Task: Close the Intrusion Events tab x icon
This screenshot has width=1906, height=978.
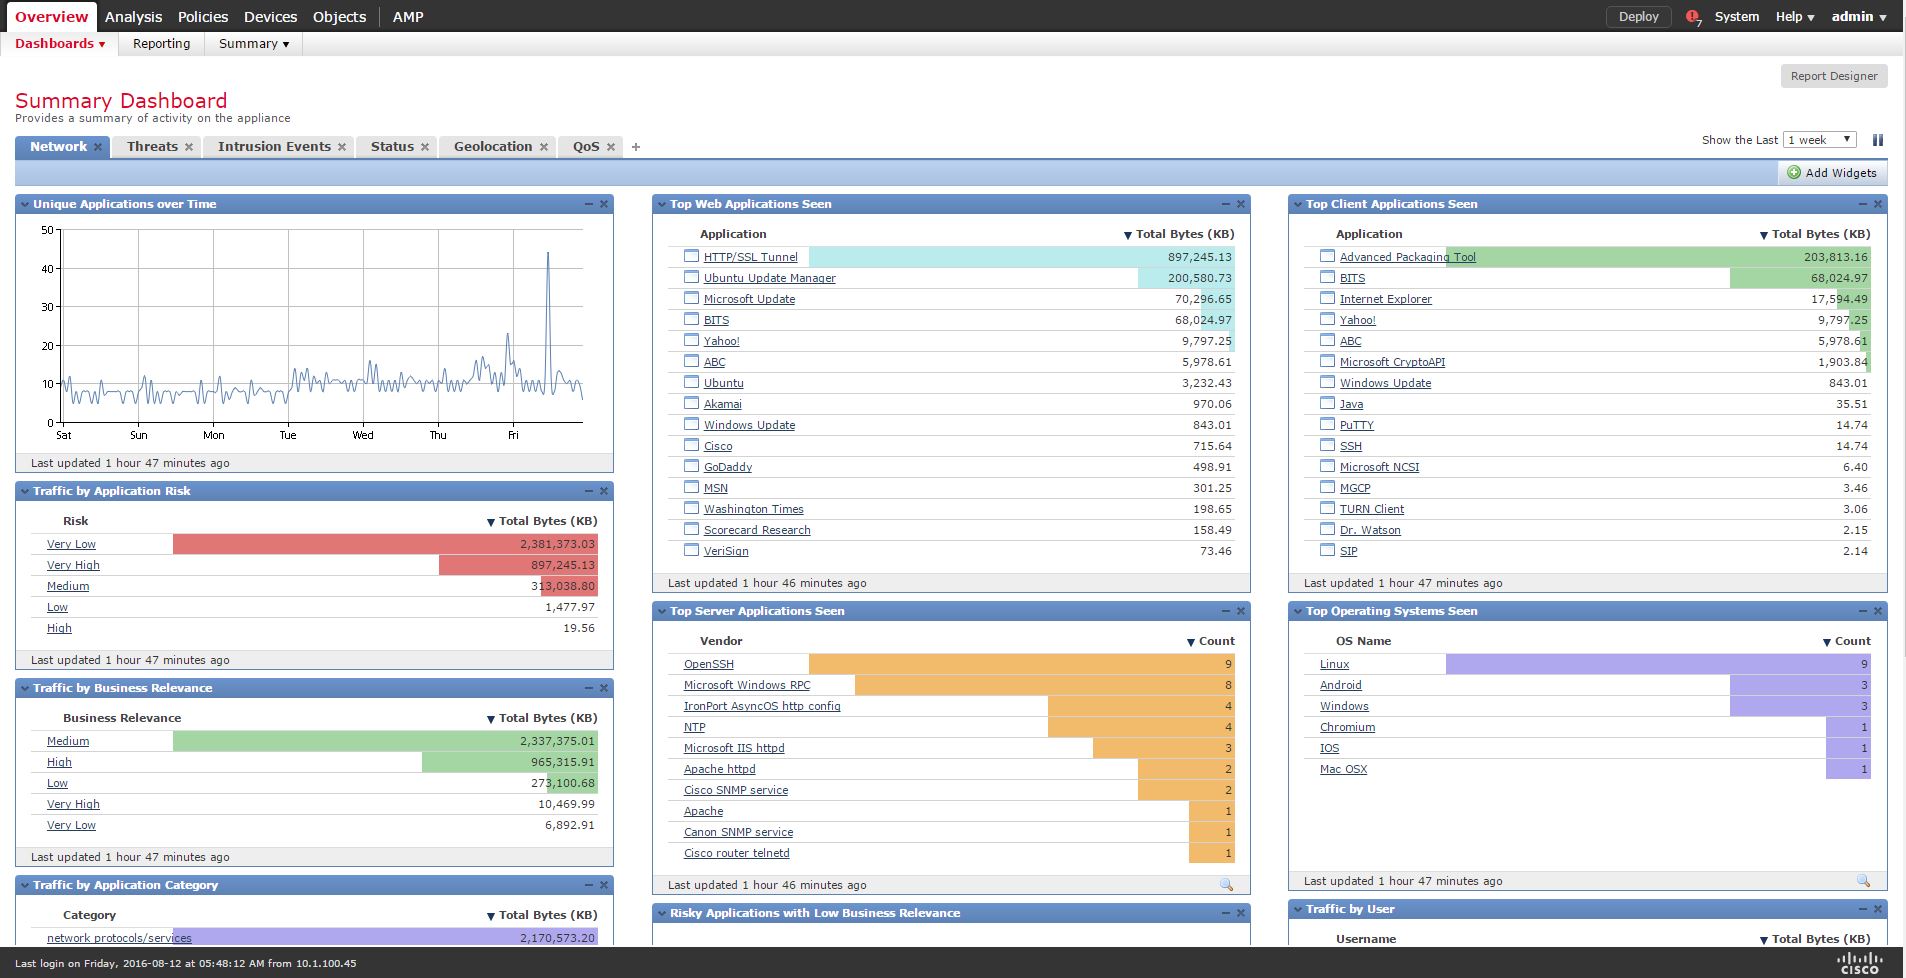Action: coord(342,147)
